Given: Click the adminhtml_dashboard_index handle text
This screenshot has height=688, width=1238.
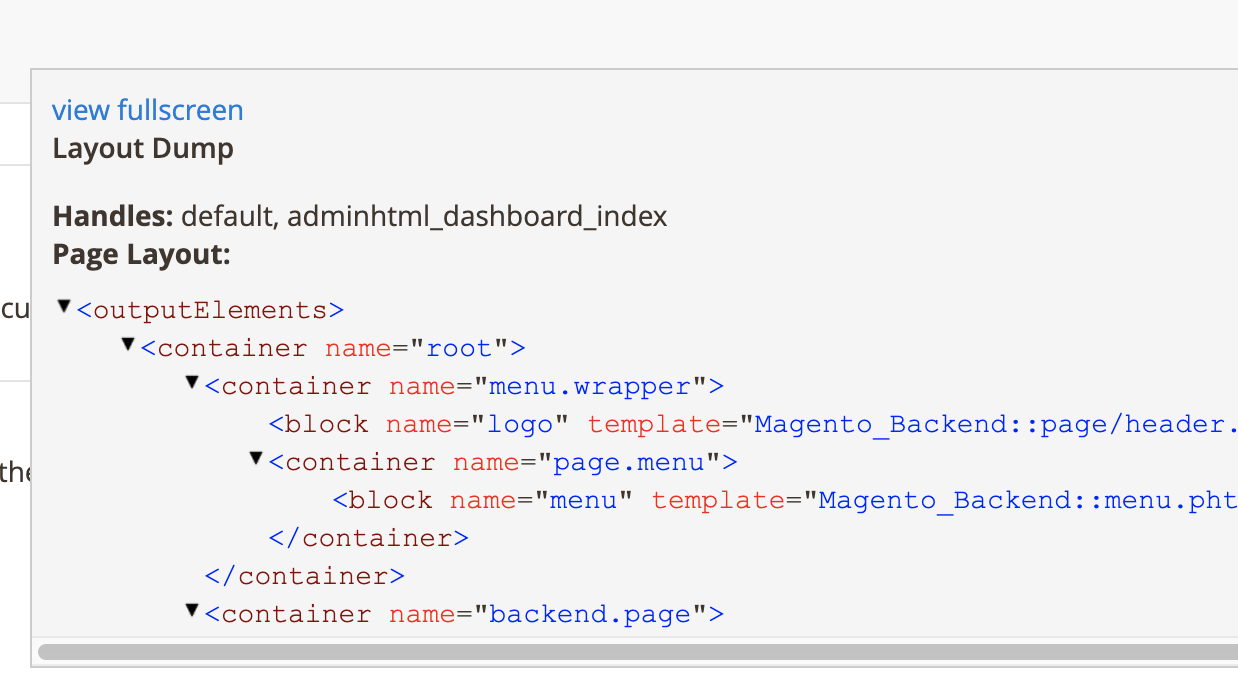Looking at the screenshot, I should 477,216.
